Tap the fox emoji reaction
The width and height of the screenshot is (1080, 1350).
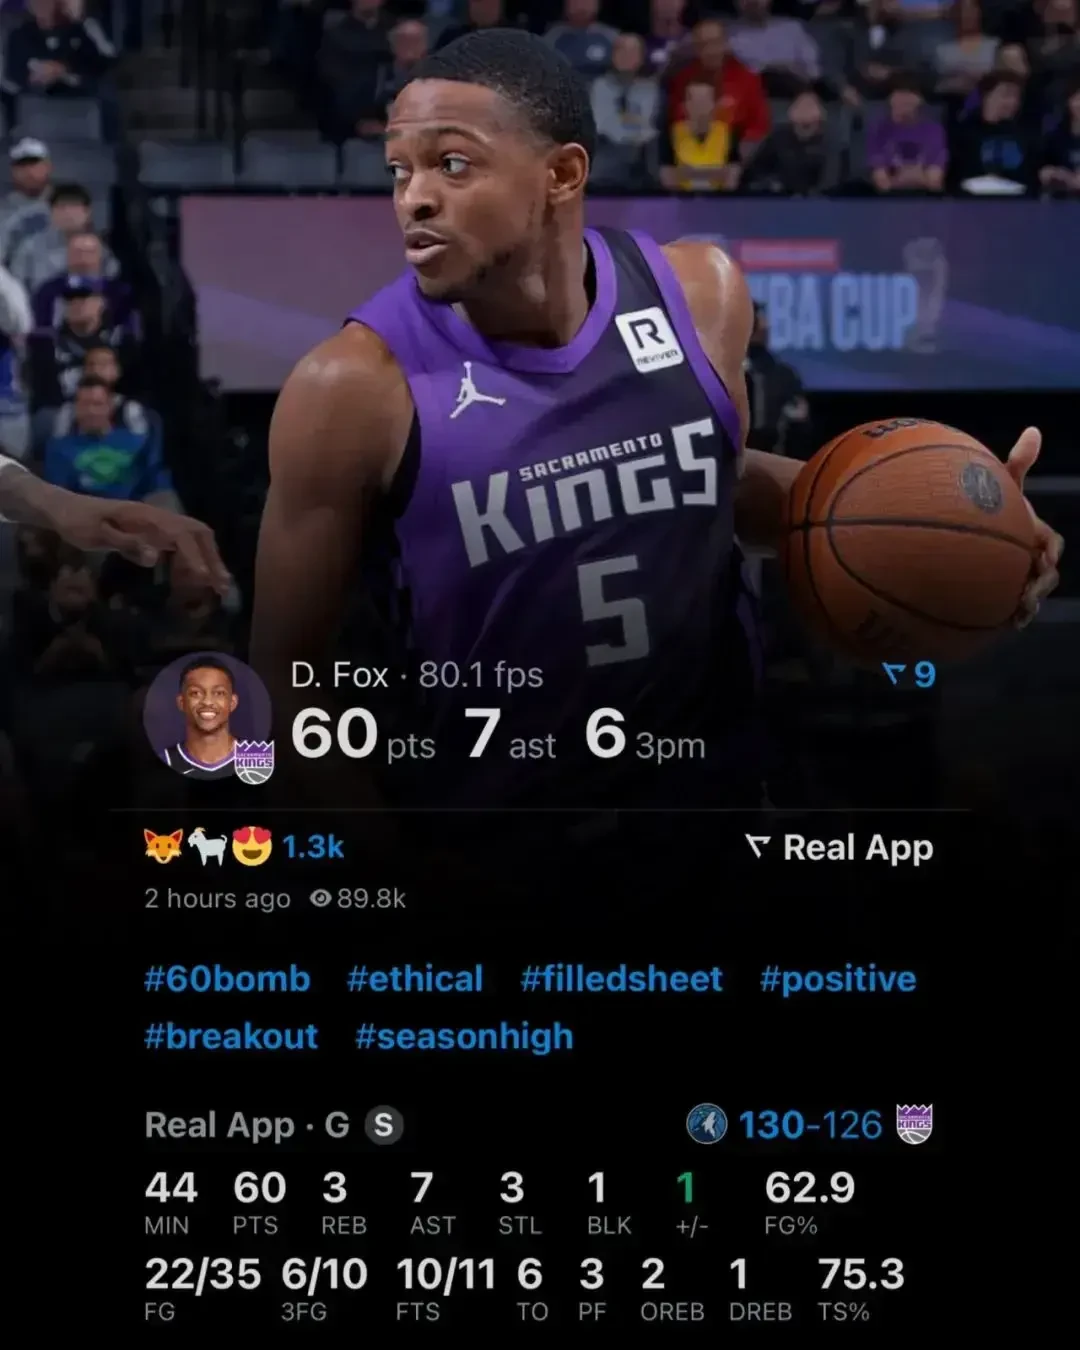click(163, 847)
